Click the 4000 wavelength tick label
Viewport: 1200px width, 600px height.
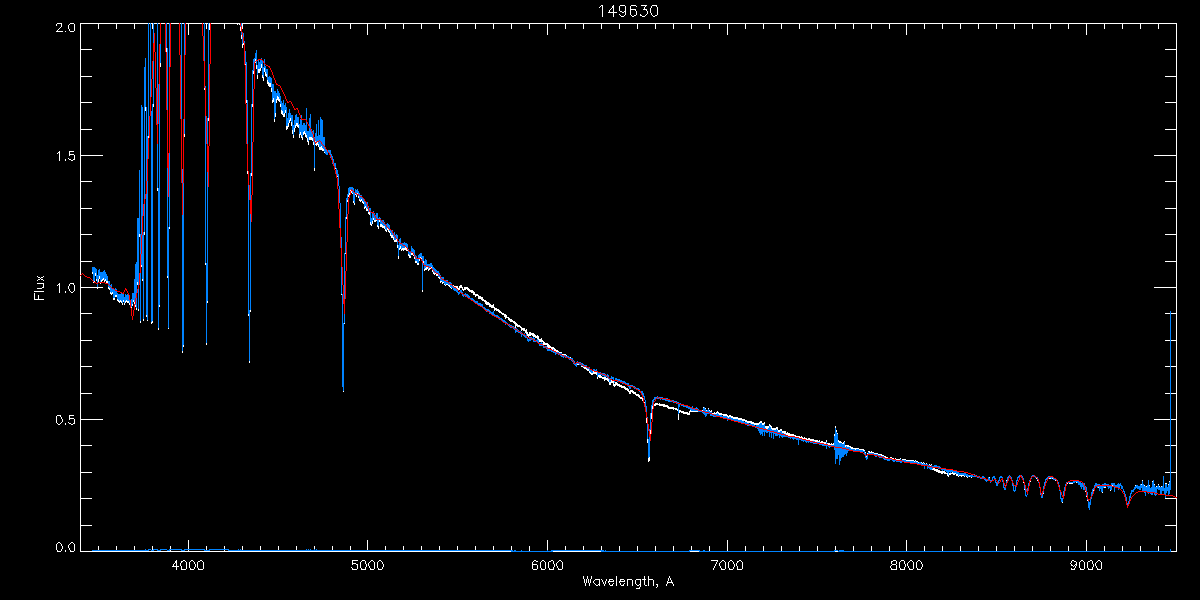(188, 565)
